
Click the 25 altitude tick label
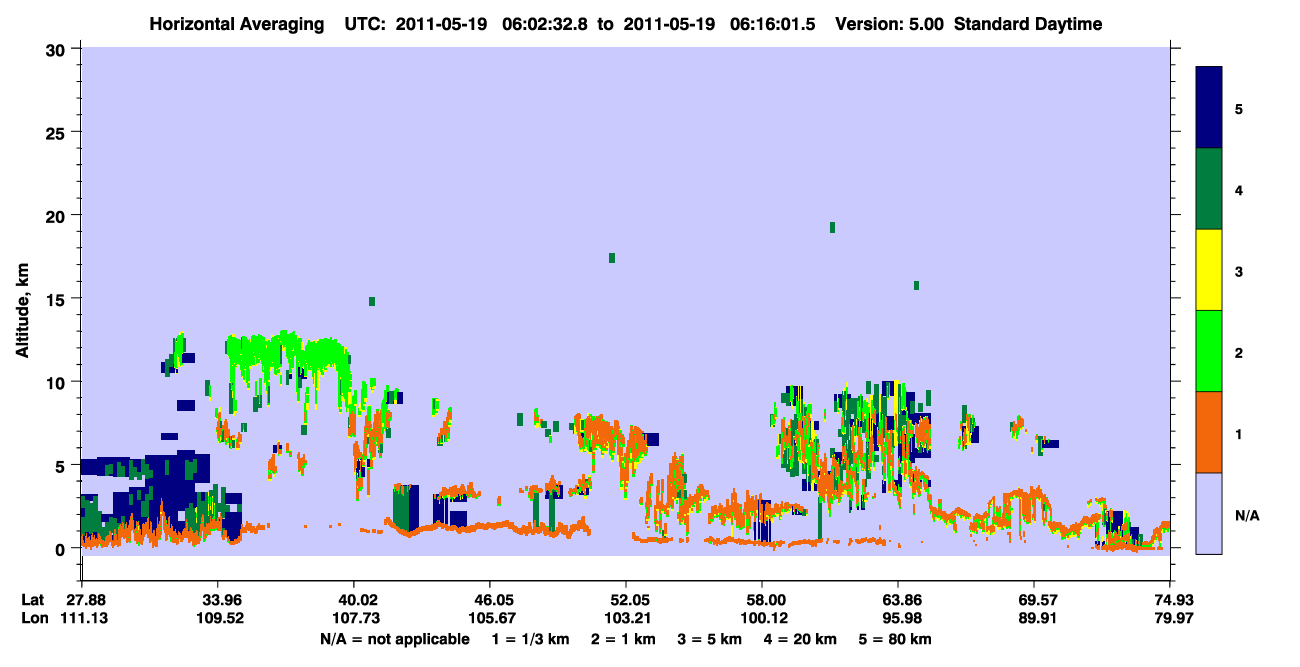click(57, 132)
